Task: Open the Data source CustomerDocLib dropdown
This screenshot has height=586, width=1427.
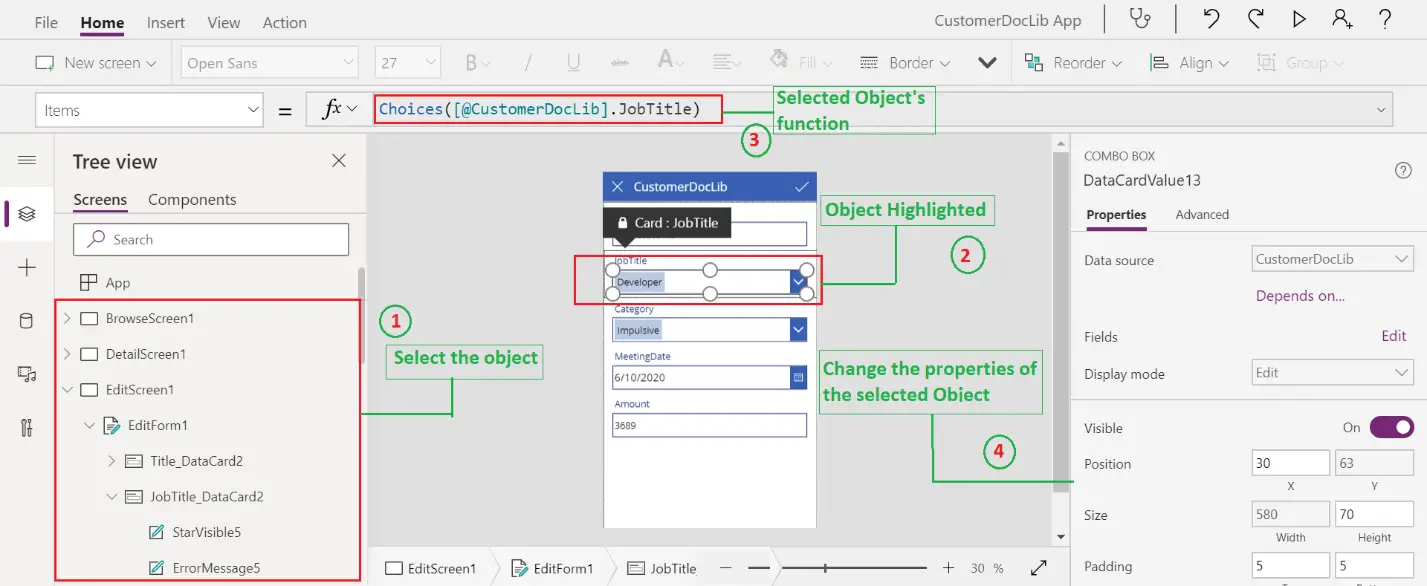Action: coord(1332,259)
